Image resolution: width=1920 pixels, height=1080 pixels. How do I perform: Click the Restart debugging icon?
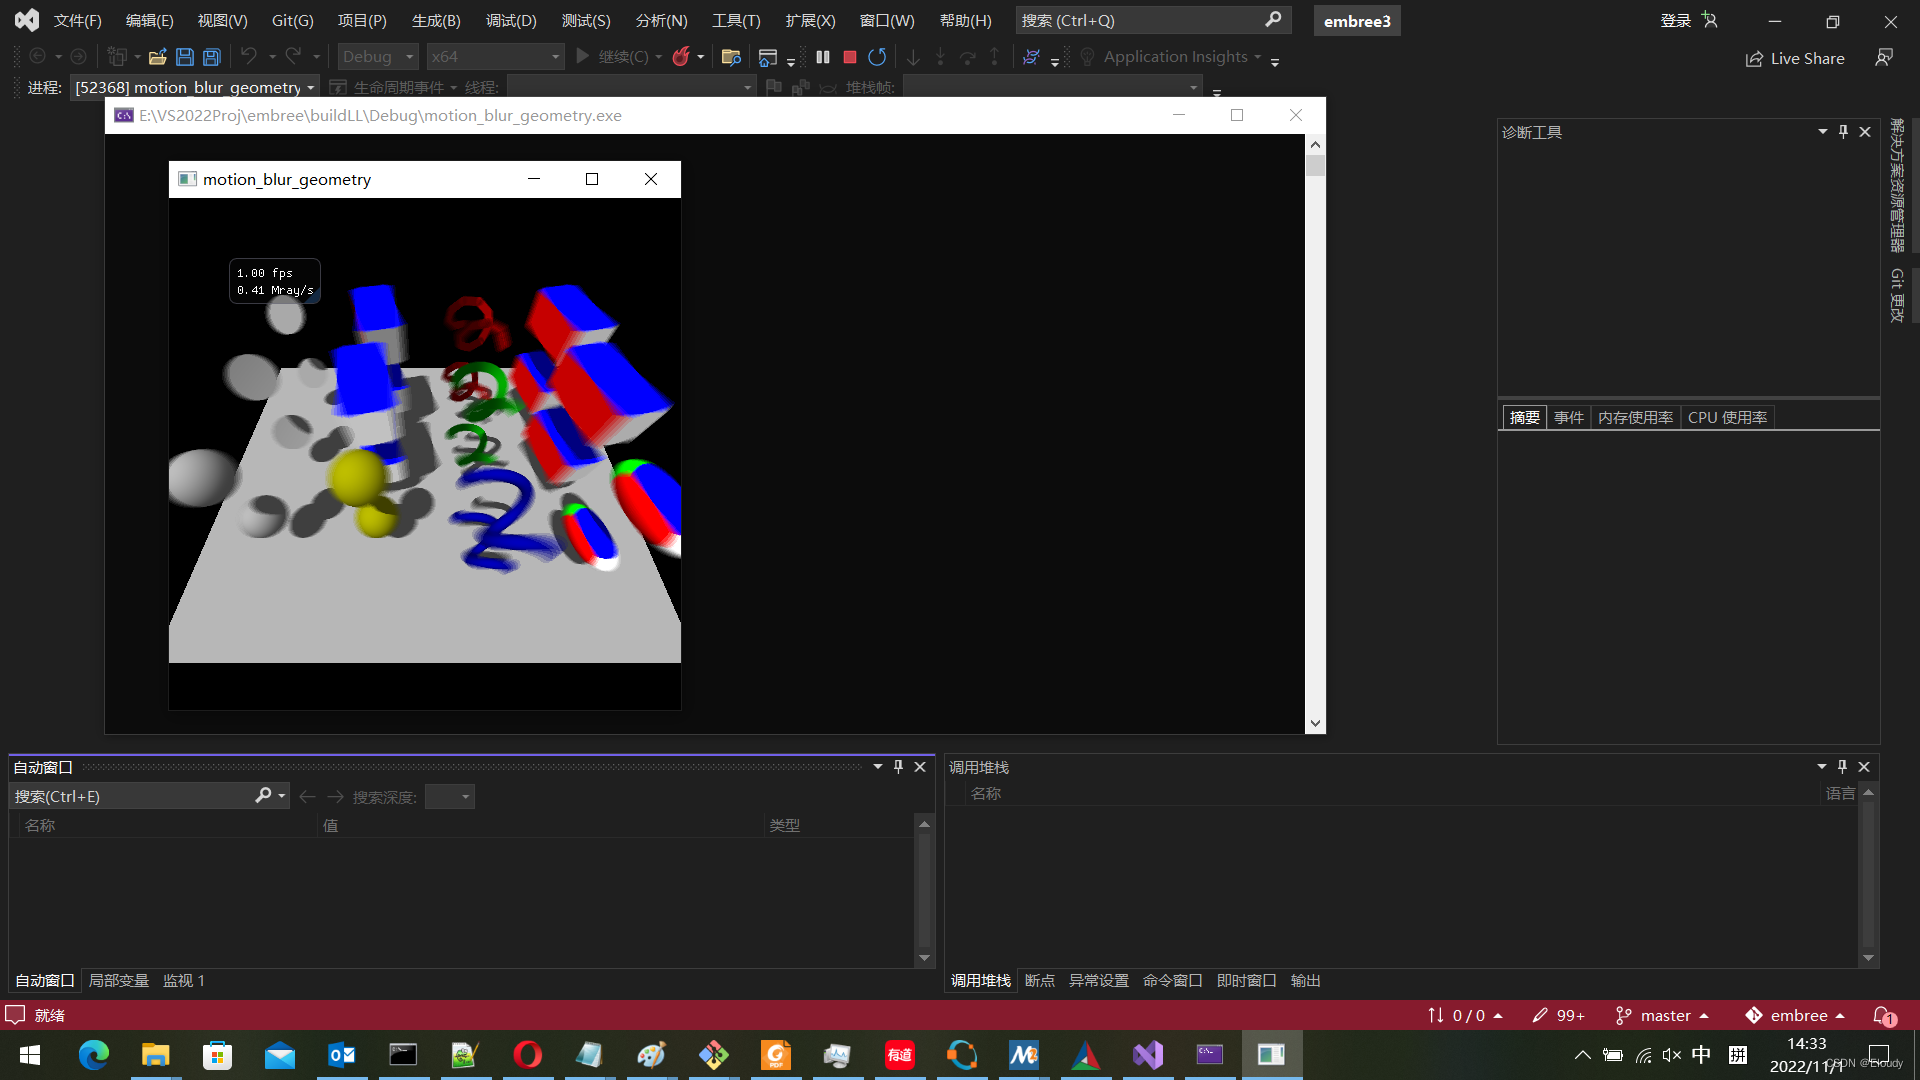877,57
